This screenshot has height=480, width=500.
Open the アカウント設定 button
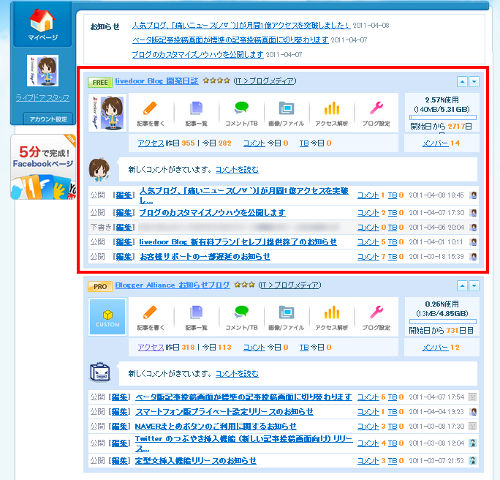[x=48, y=119]
